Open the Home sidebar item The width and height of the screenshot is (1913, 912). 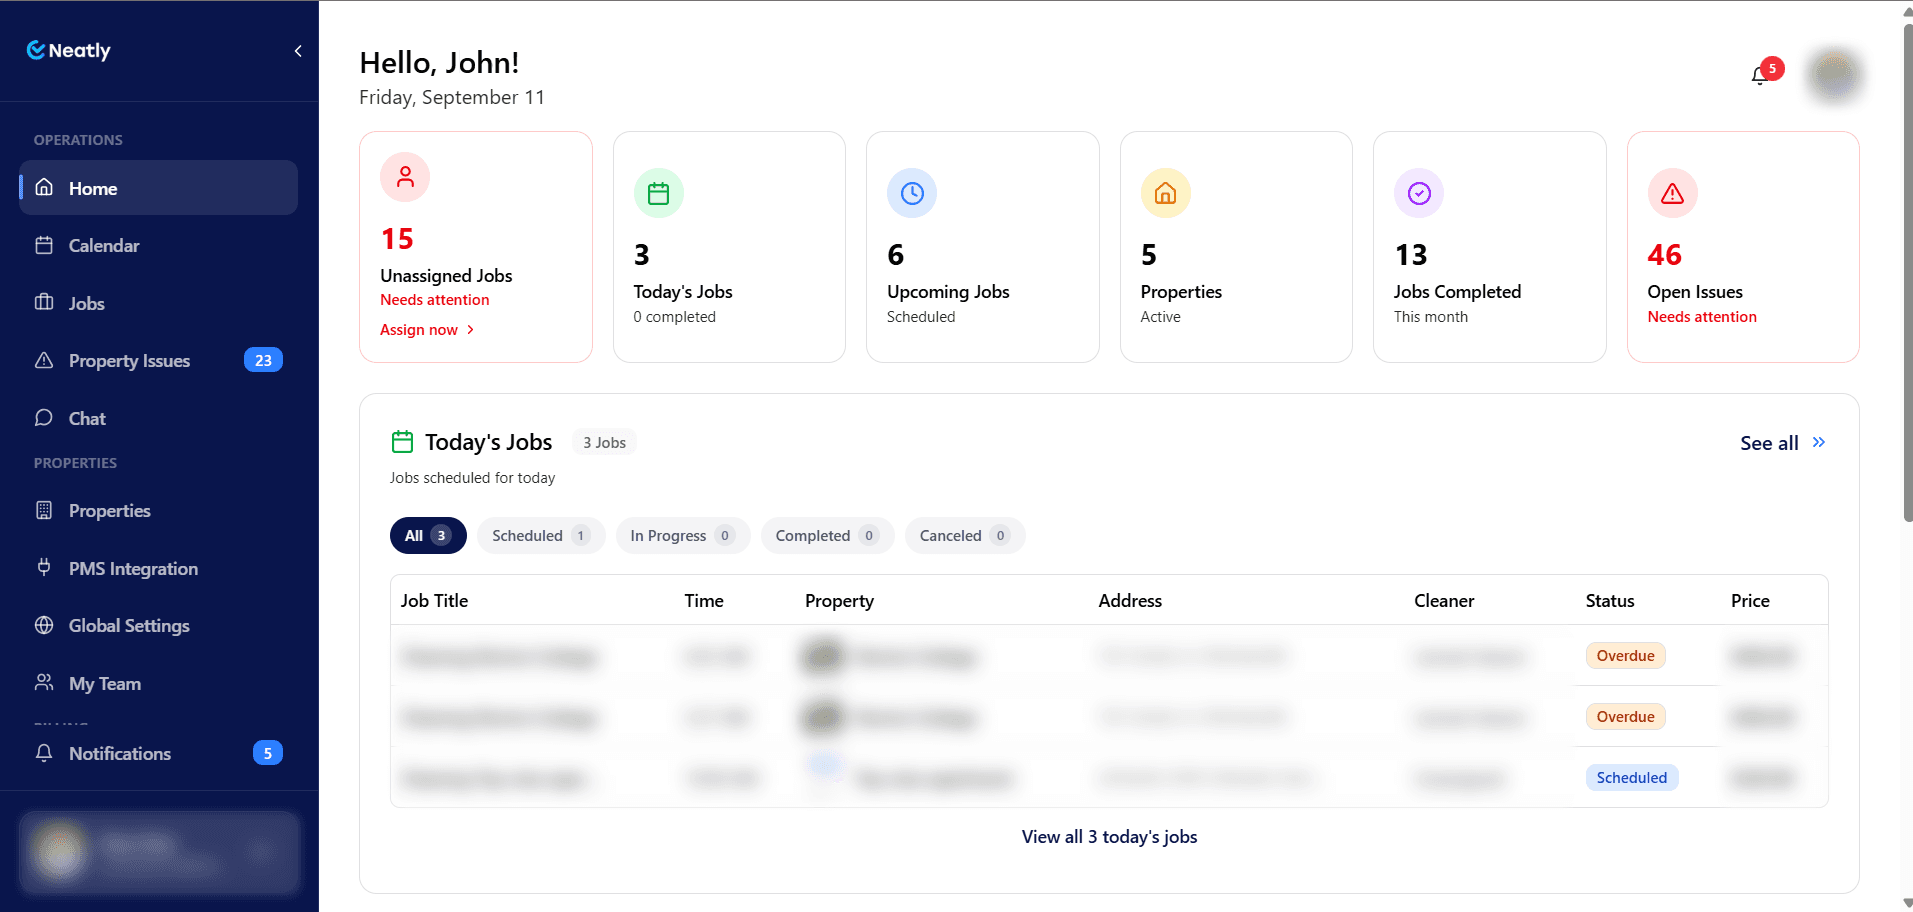pos(158,188)
